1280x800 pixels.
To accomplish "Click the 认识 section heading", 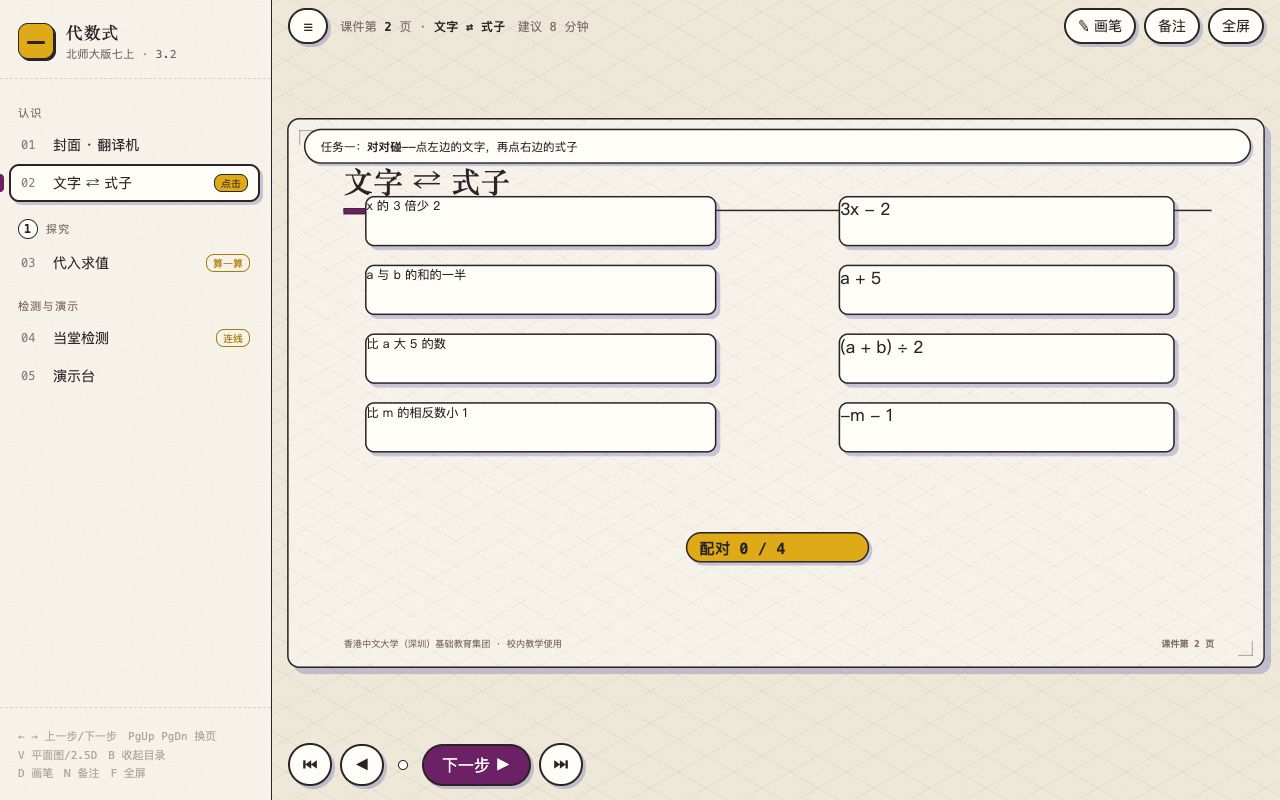I will 30,113.
